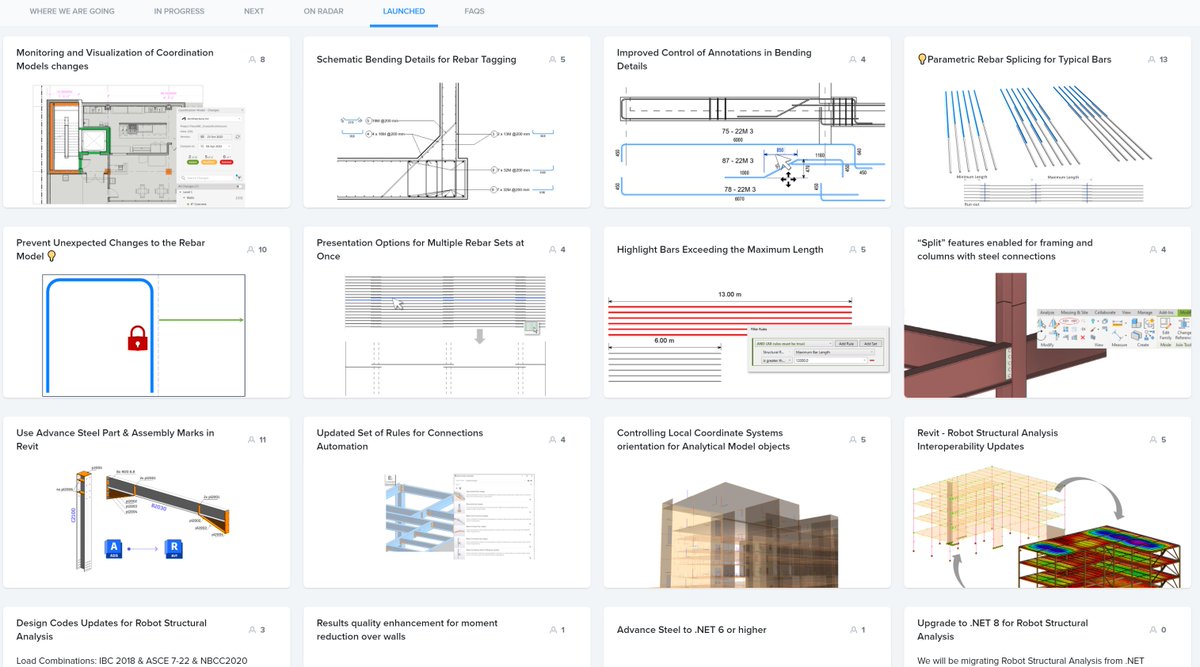Click follower icon on Schematic Bending Details card
Viewport: 1200px width, 667px height.
click(552, 60)
